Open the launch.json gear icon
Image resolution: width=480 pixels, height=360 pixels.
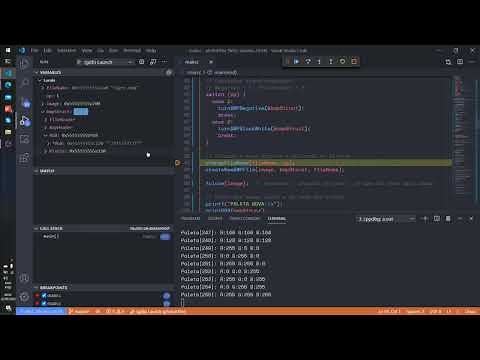pos(142,62)
